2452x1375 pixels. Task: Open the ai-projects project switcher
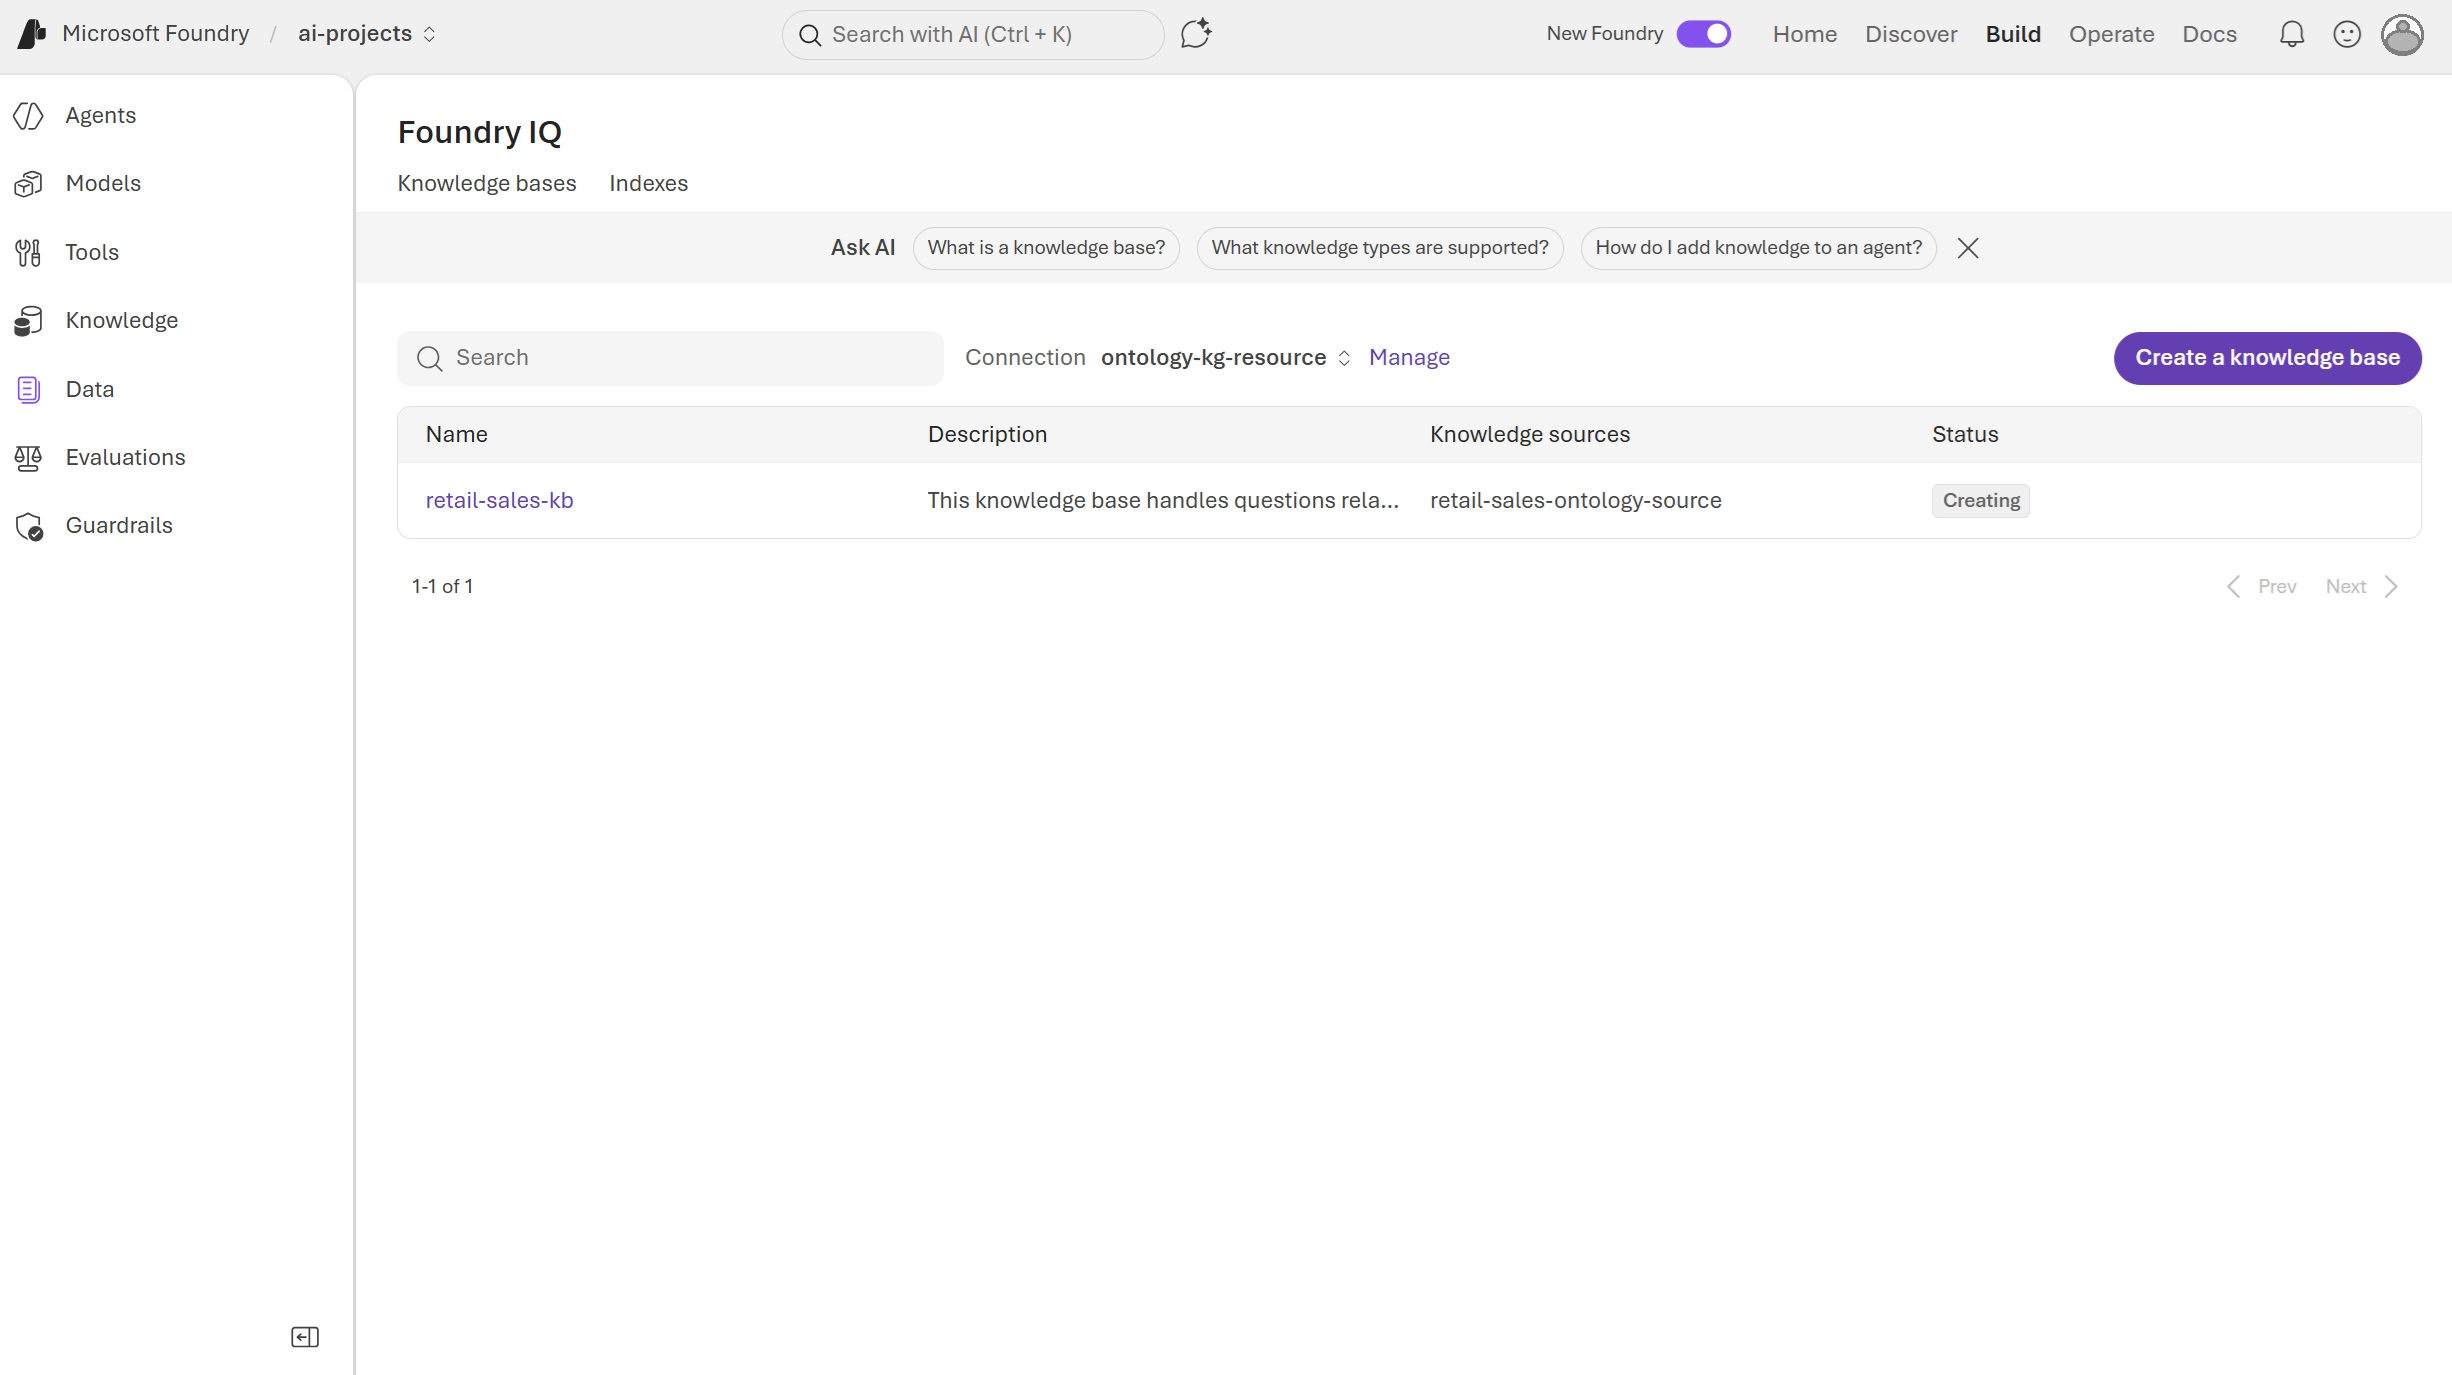point(367,34)
